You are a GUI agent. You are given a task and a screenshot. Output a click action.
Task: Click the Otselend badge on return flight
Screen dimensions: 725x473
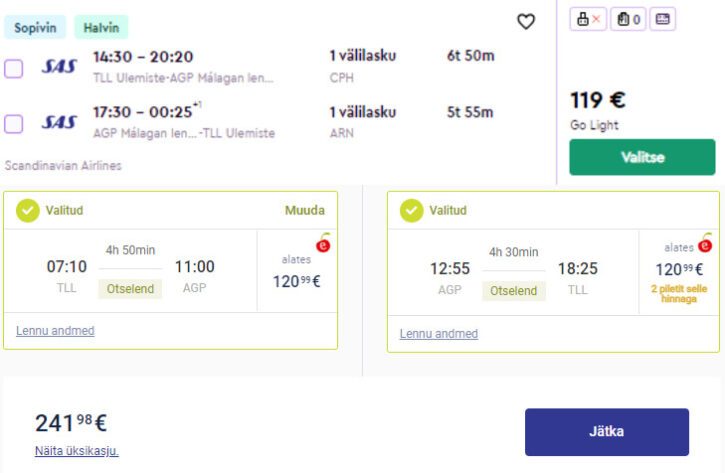tap(514, 291)
